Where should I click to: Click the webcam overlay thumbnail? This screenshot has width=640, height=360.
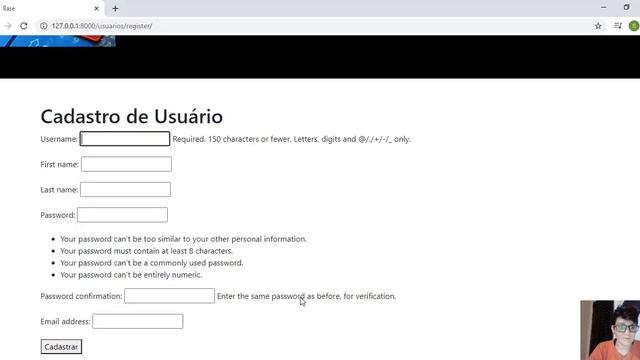(x=610, y=330)
